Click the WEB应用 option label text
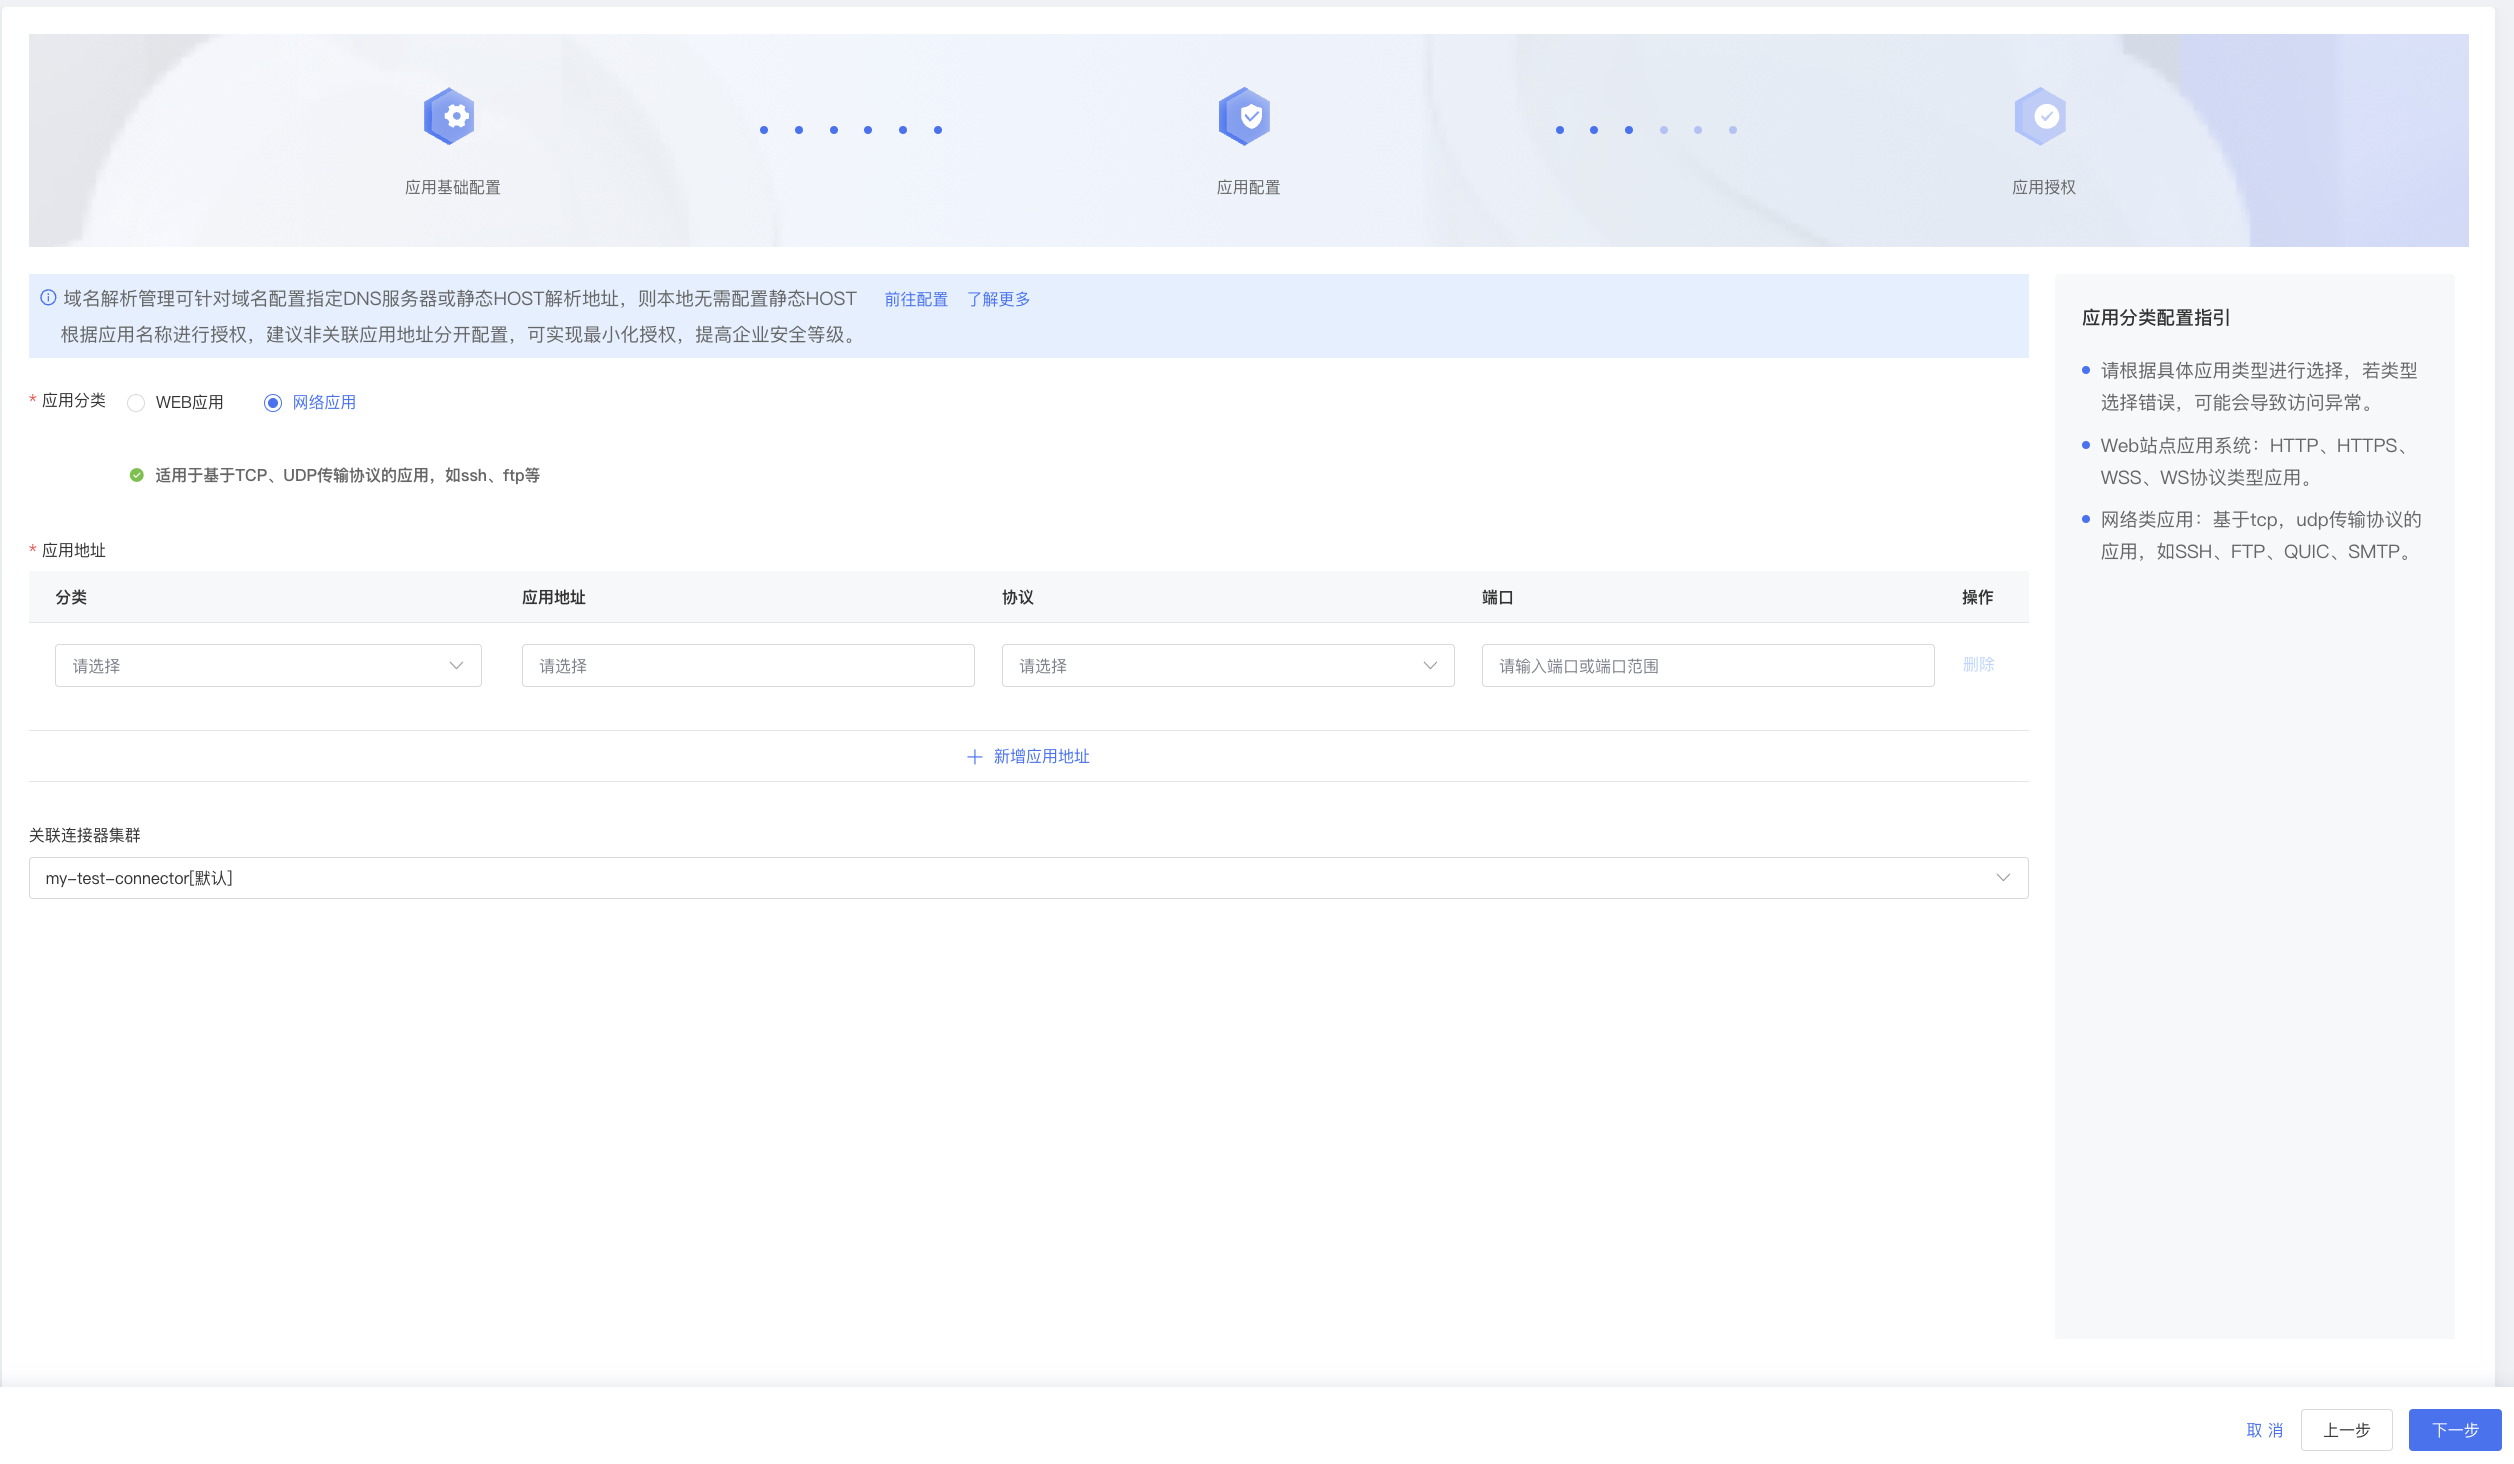 pos(189,403)
